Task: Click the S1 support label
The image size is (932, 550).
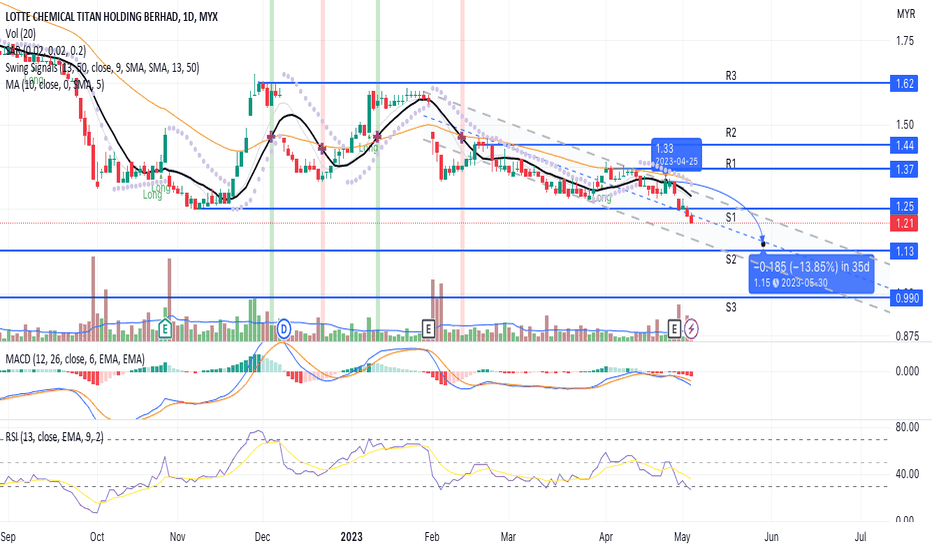Action: coord(731,217)
